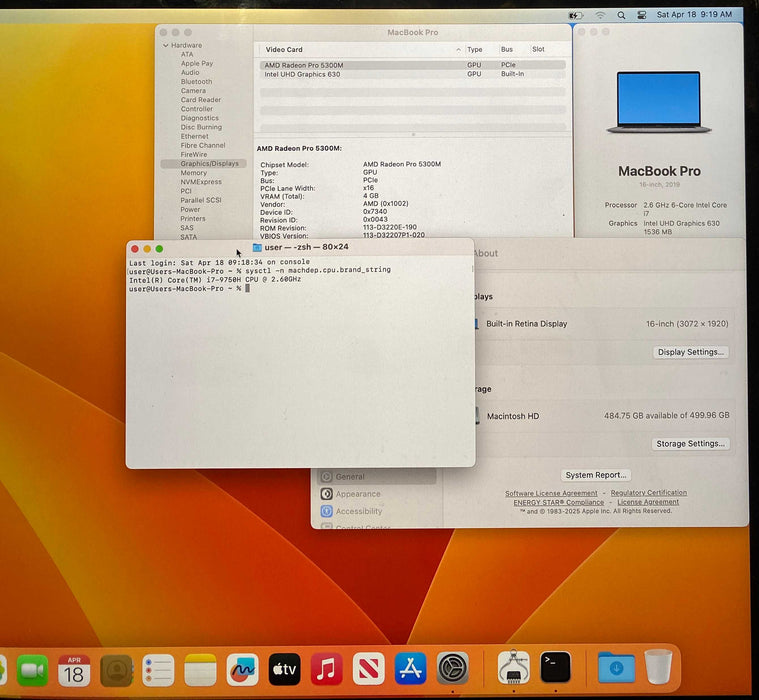759x700 pixels.
Task: Select the Intel UHD Graphics 630 row
Action: [x=412, y=74]
